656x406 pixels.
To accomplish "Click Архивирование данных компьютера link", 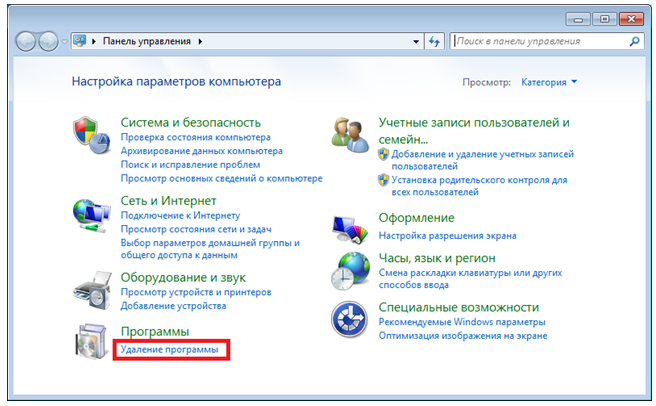I will coord(202,151).
